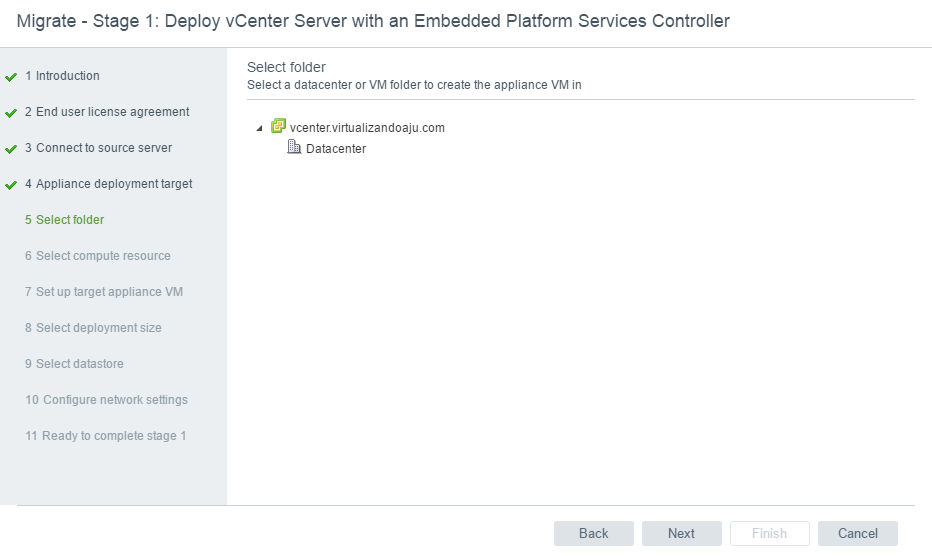Click the green checkmark beside Introduction
Image resolution: width=932 pixels, height=556 pixels.
(x=11, y=77)
